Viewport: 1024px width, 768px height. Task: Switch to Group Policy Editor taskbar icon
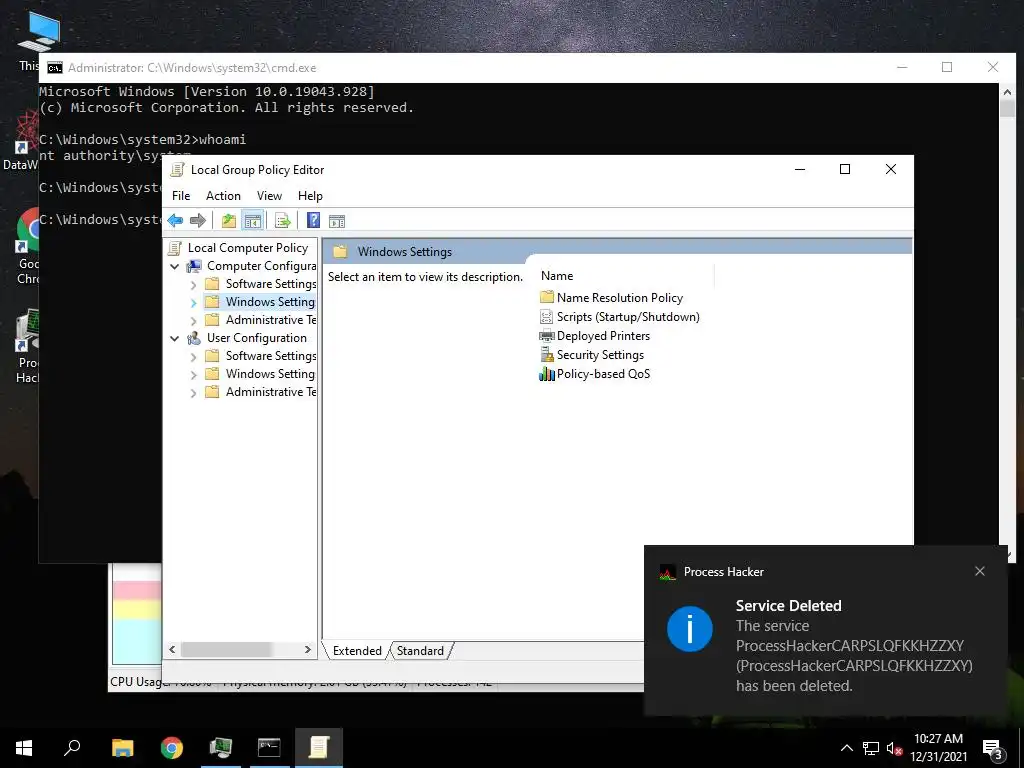319,748
